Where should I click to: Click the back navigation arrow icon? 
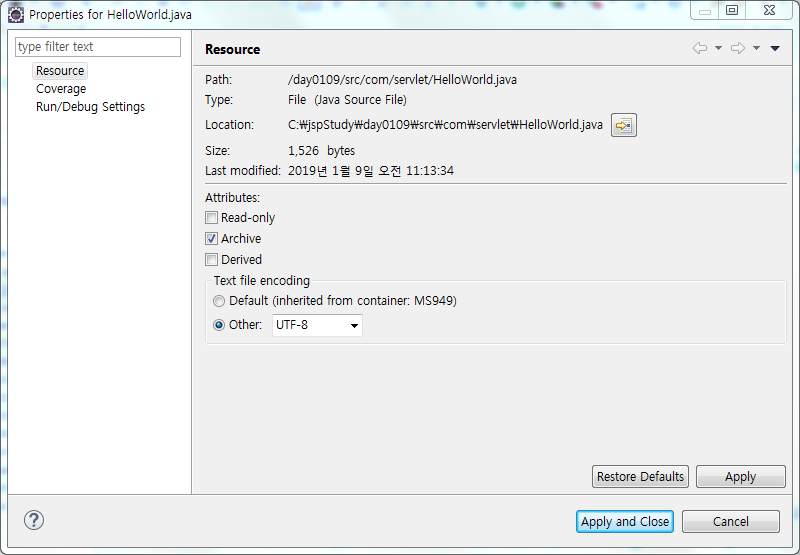pos(699,48)
